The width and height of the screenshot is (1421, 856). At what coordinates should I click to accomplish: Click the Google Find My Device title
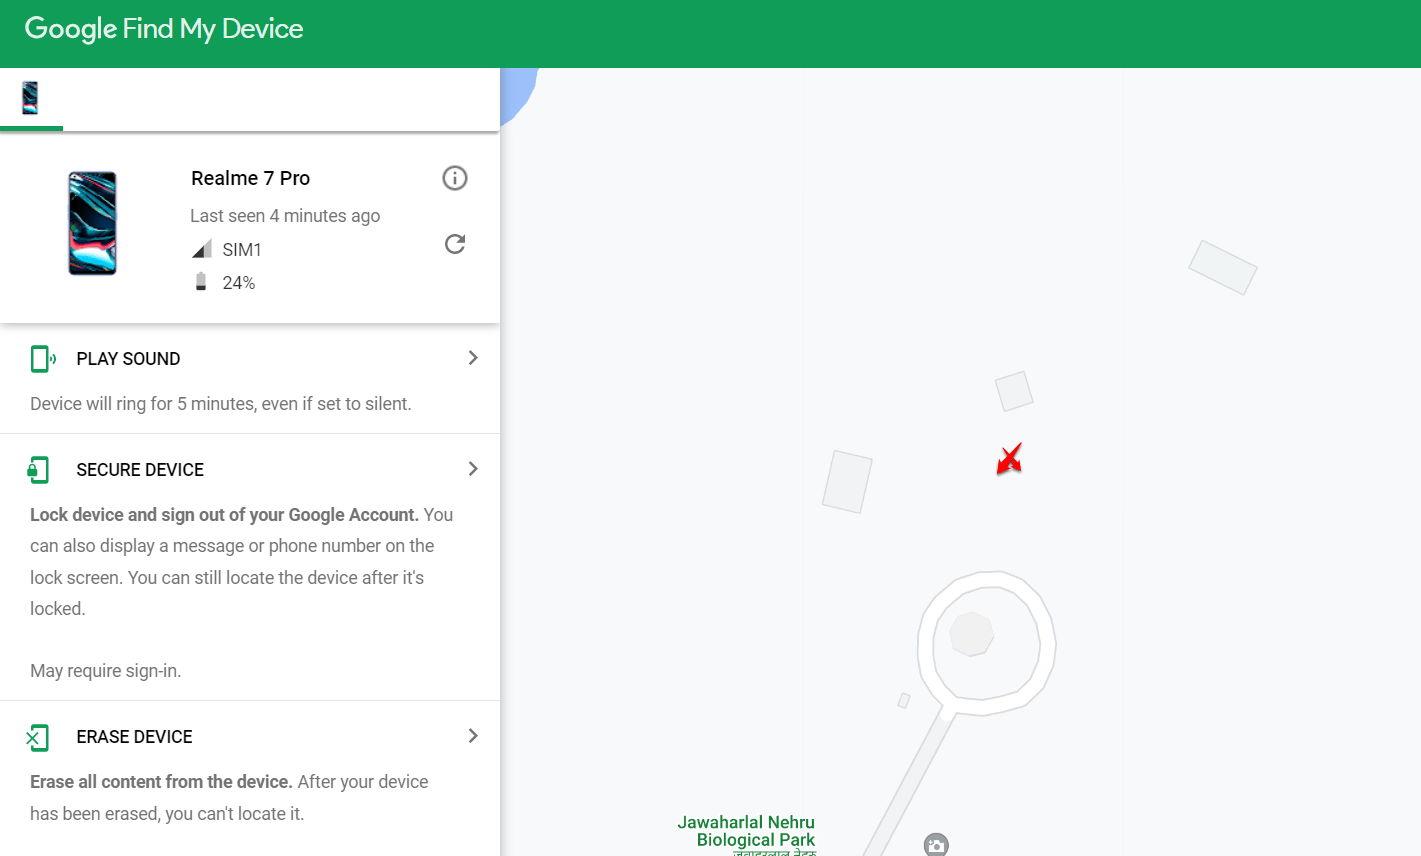point(164,29)
